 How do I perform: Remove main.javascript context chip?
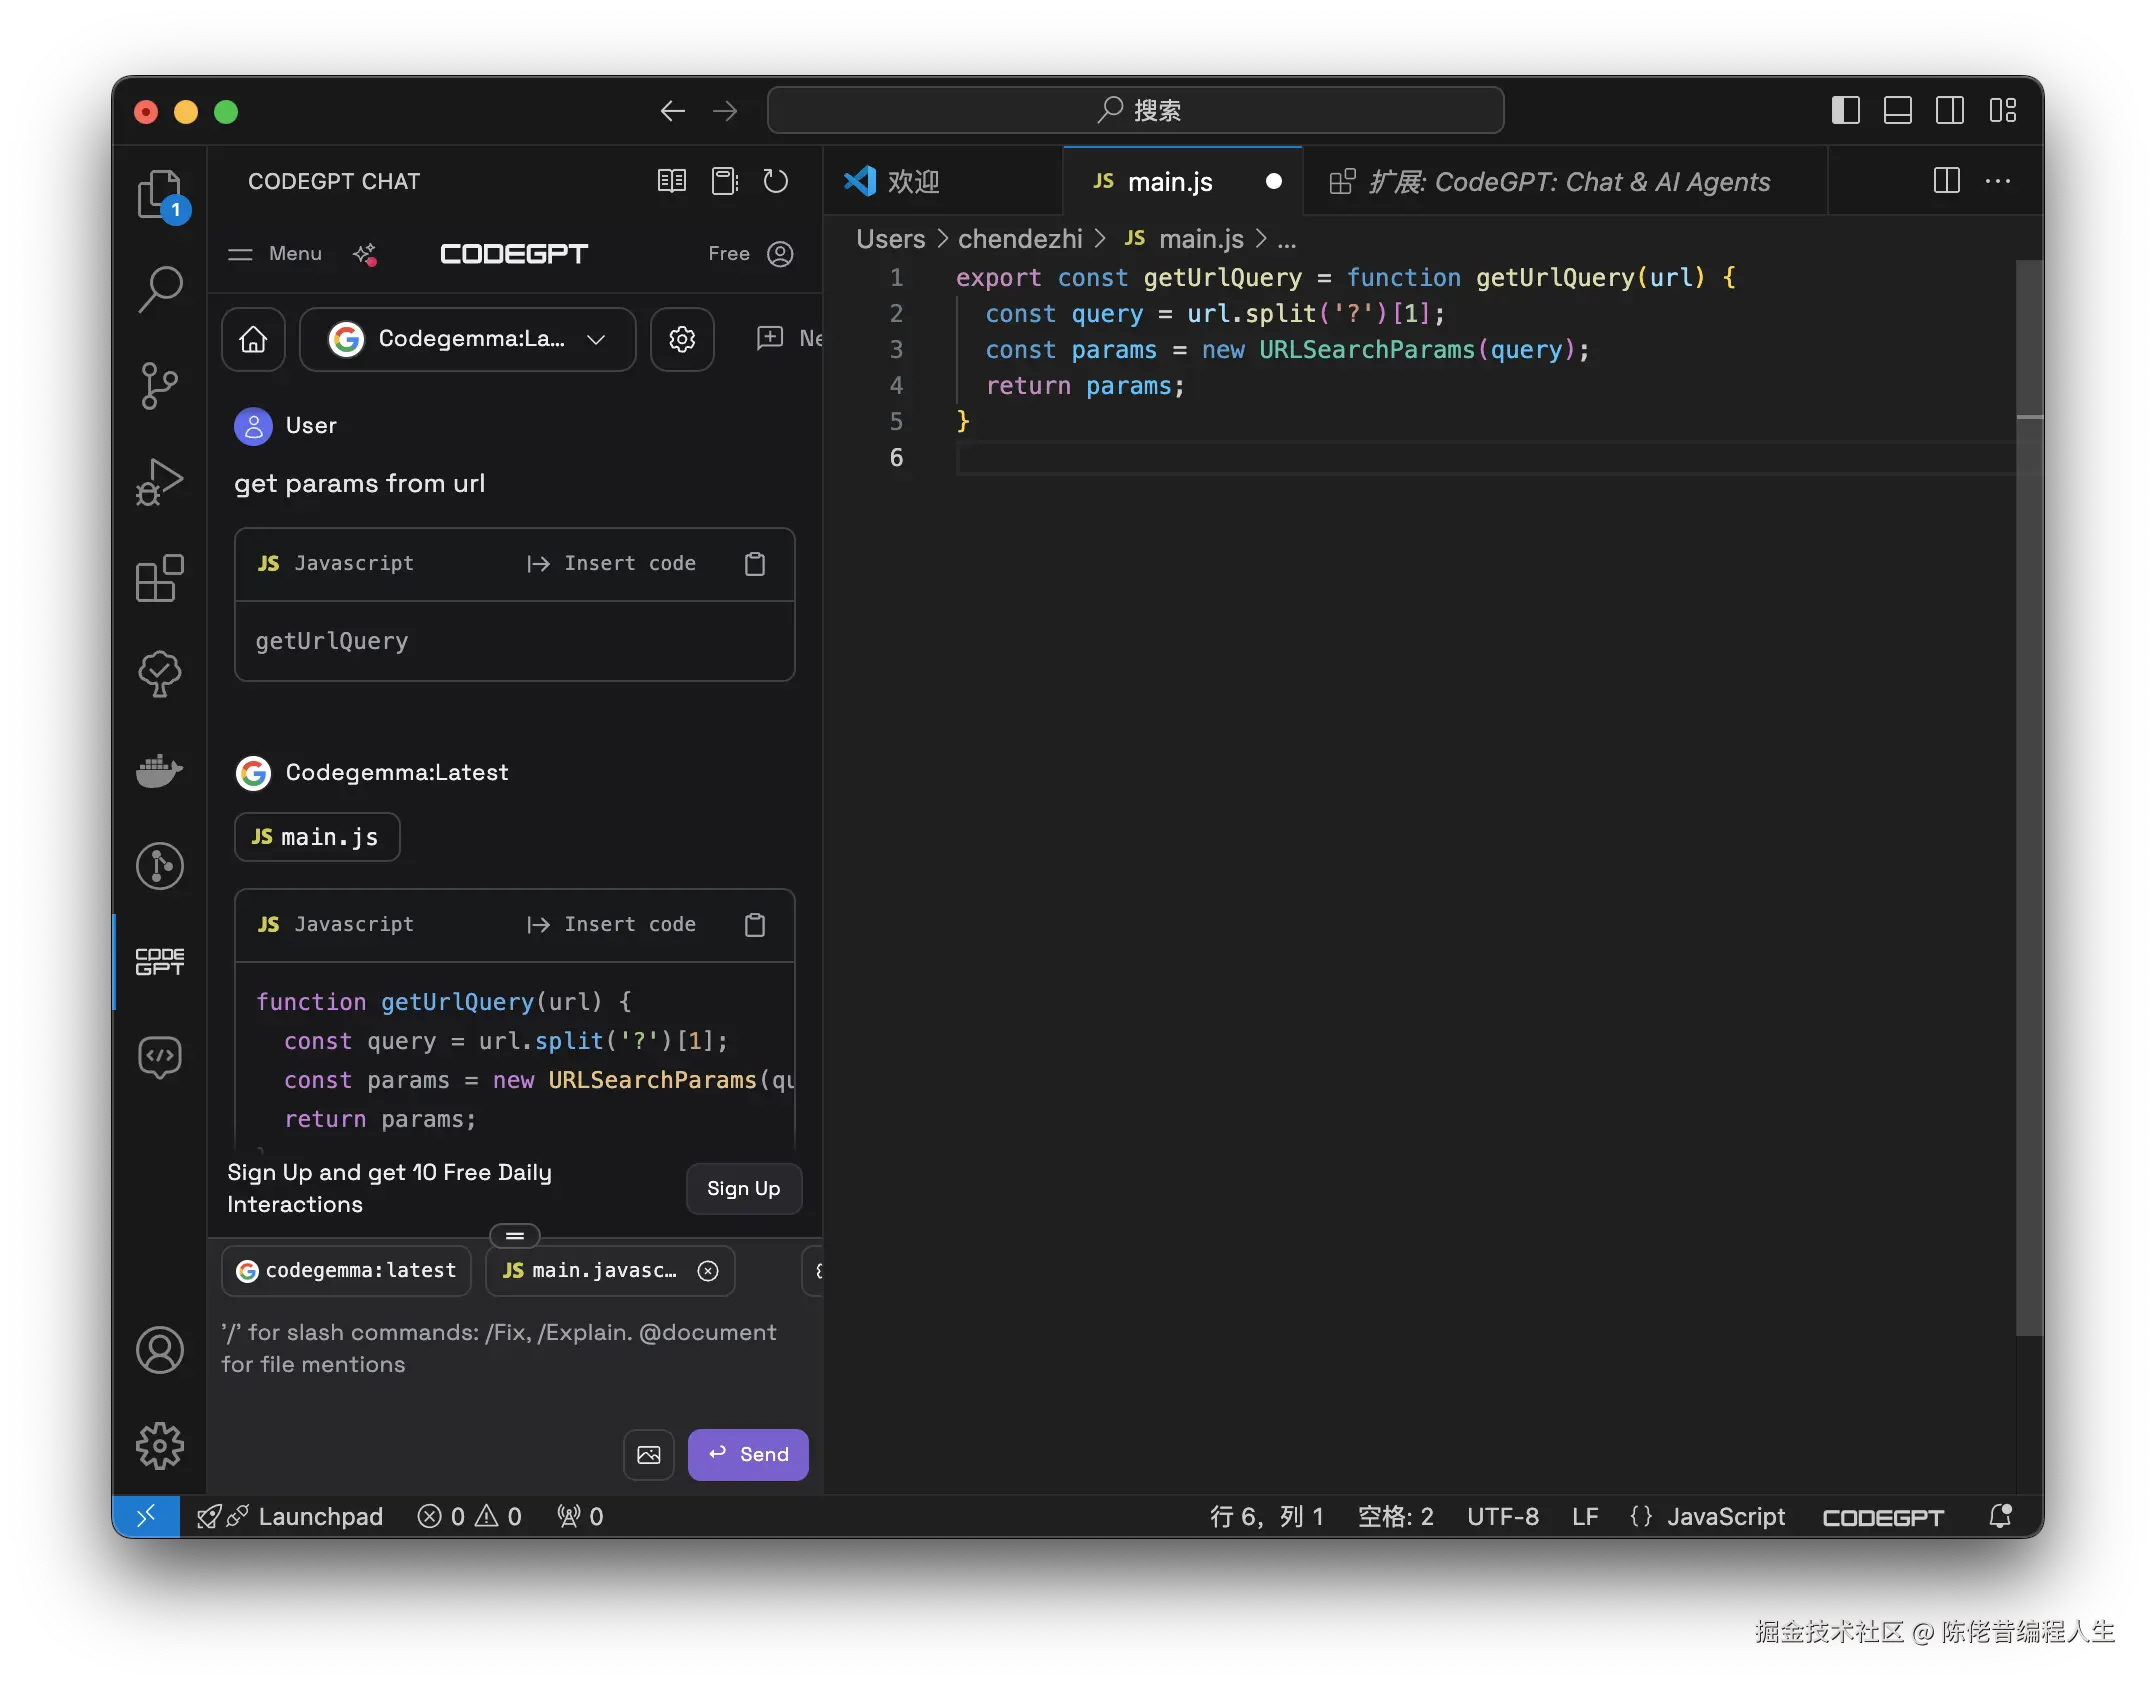[x=708, y=1271]
